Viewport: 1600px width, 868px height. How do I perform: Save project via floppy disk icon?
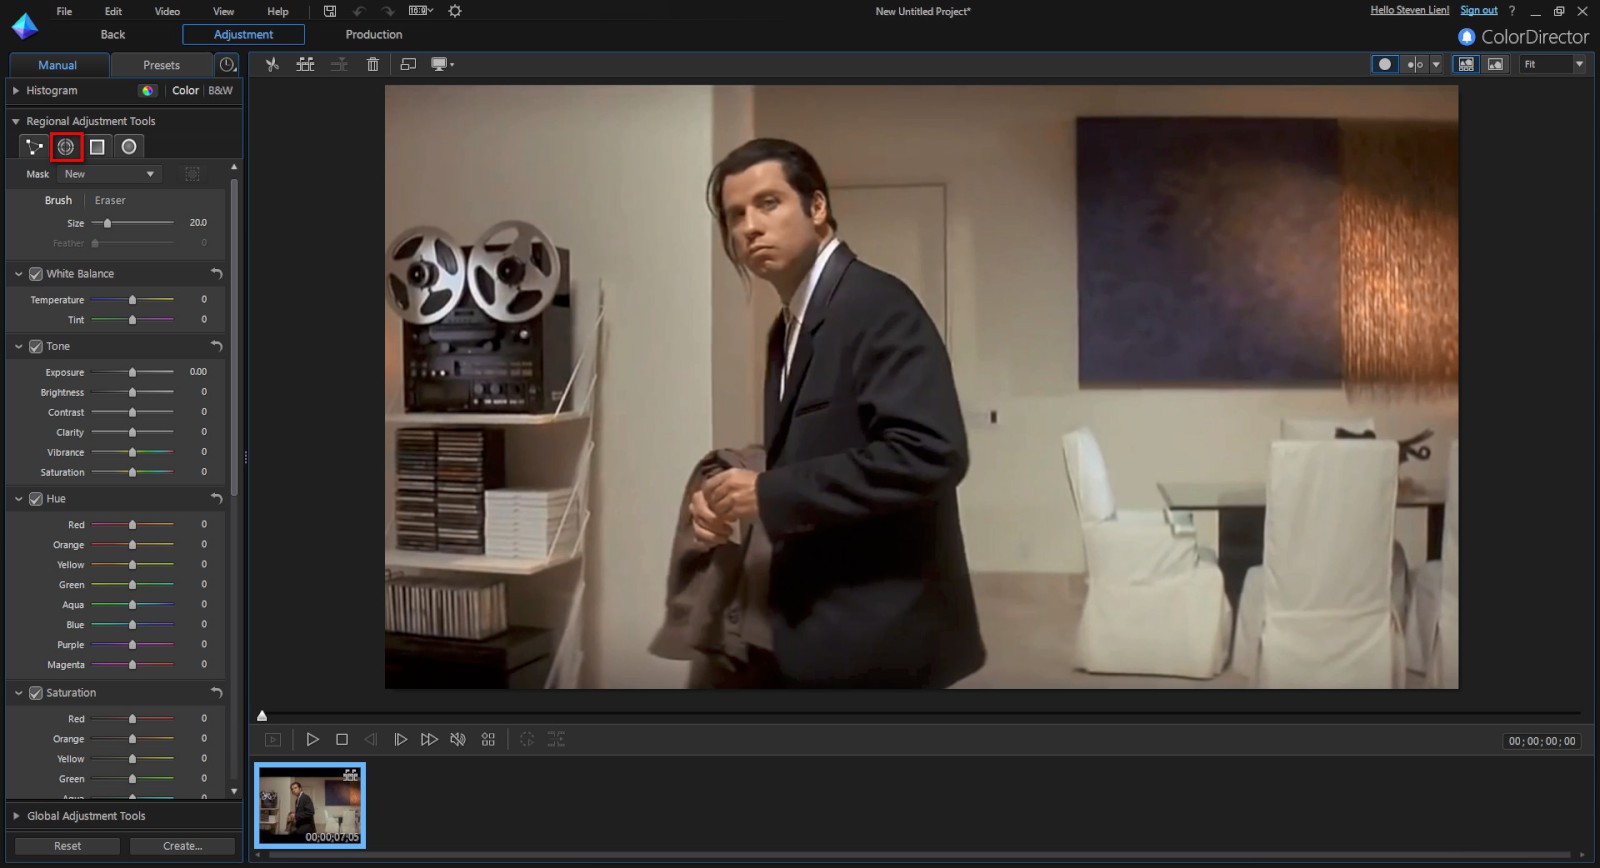330,11
